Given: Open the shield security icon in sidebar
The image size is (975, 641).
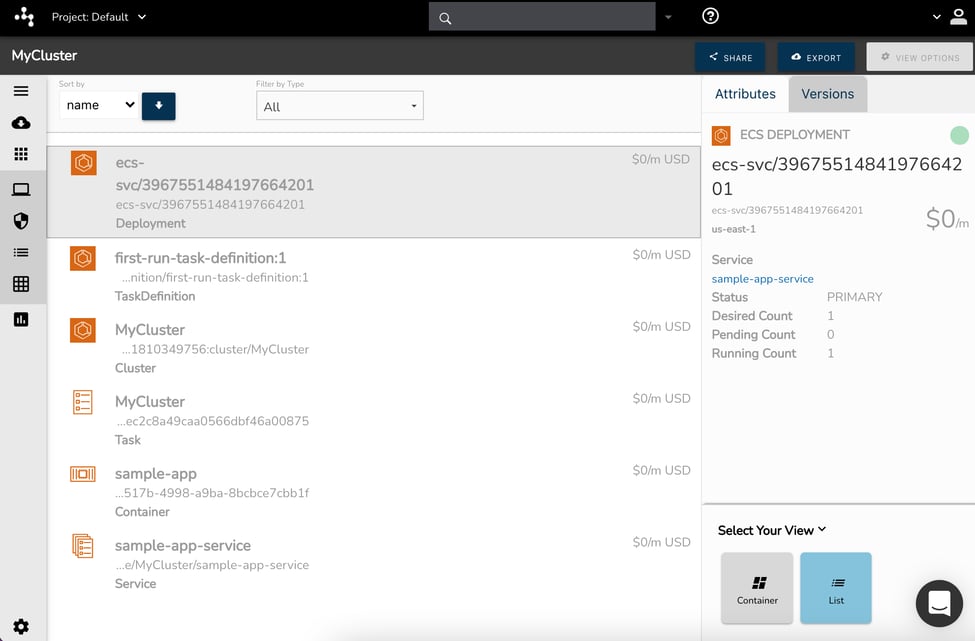Looking at the screenshot, I should pyautogui.click(x=21, y=221).
